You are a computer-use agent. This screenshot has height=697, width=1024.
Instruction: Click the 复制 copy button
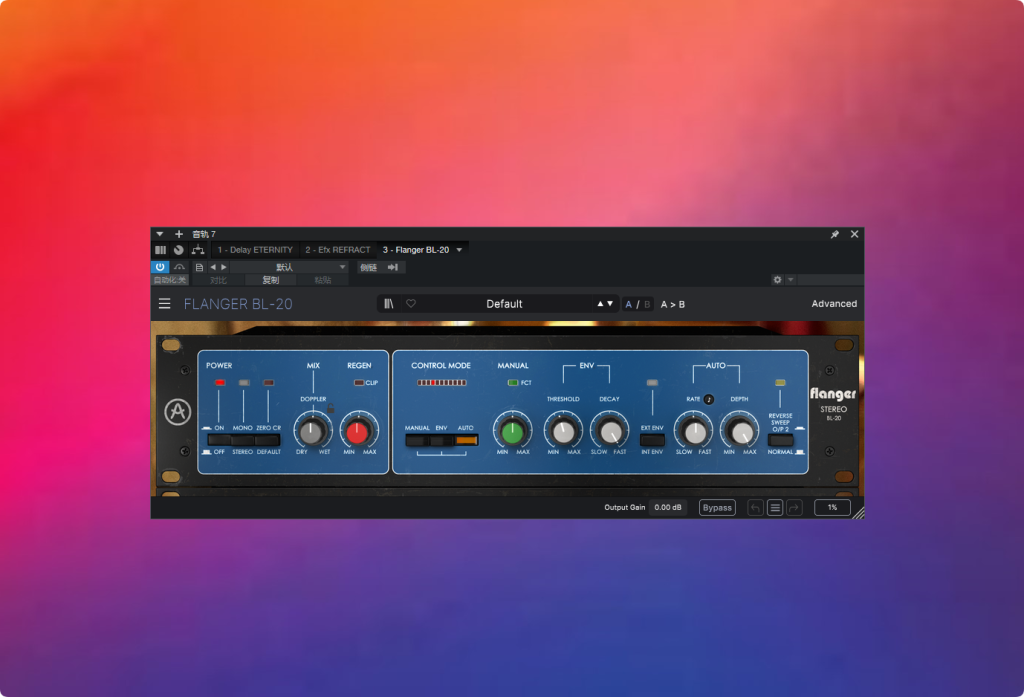point(270,280)
